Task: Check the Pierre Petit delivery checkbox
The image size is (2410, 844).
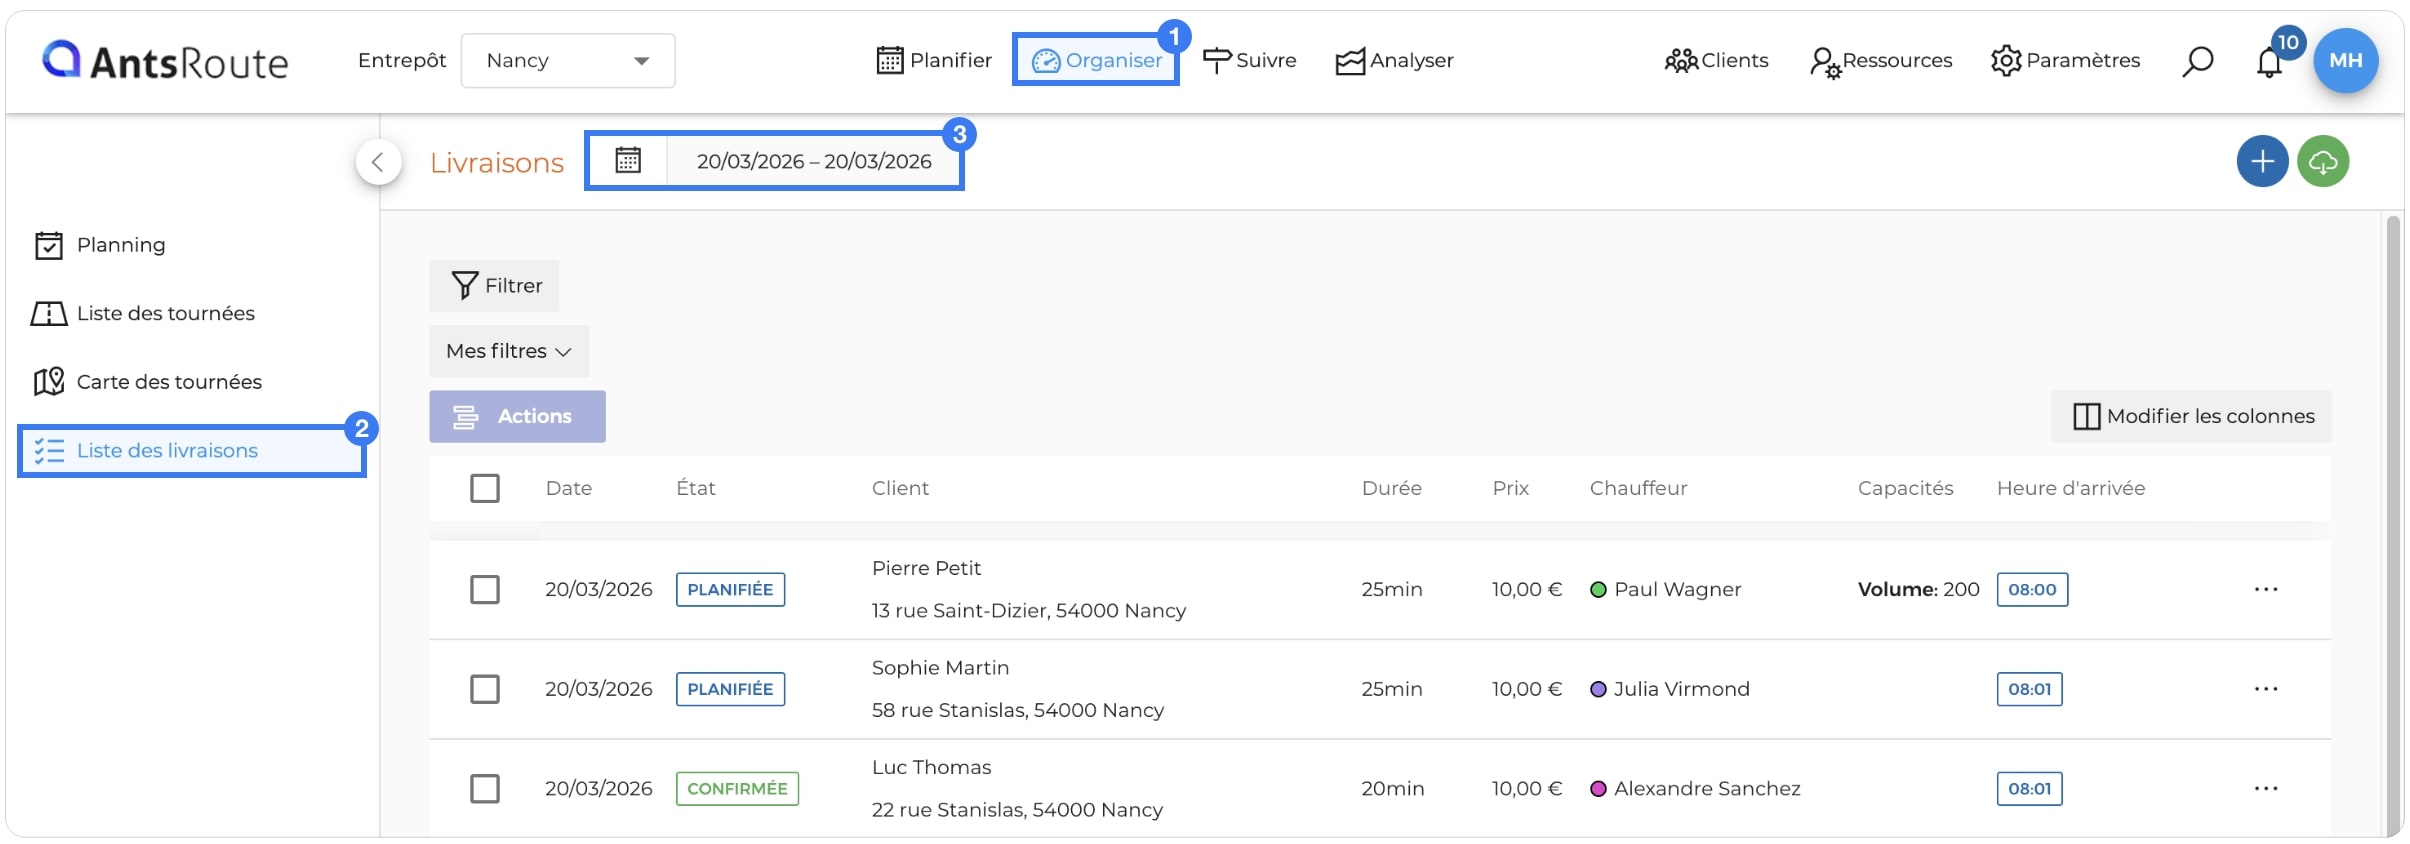Action: [485, 589]
